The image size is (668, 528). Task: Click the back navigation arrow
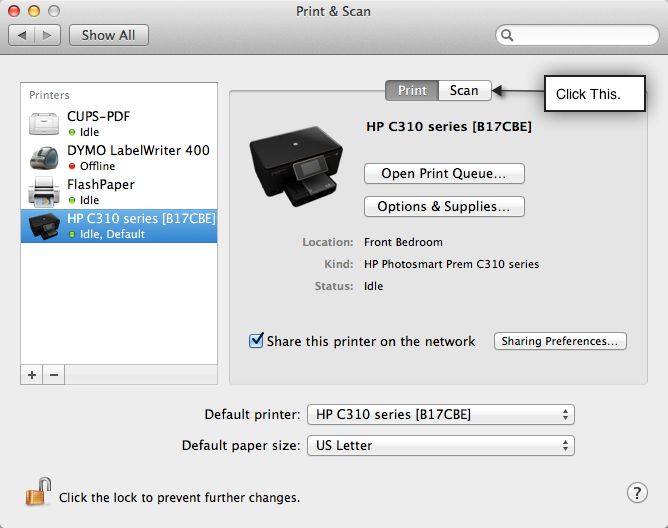point(22,35)
